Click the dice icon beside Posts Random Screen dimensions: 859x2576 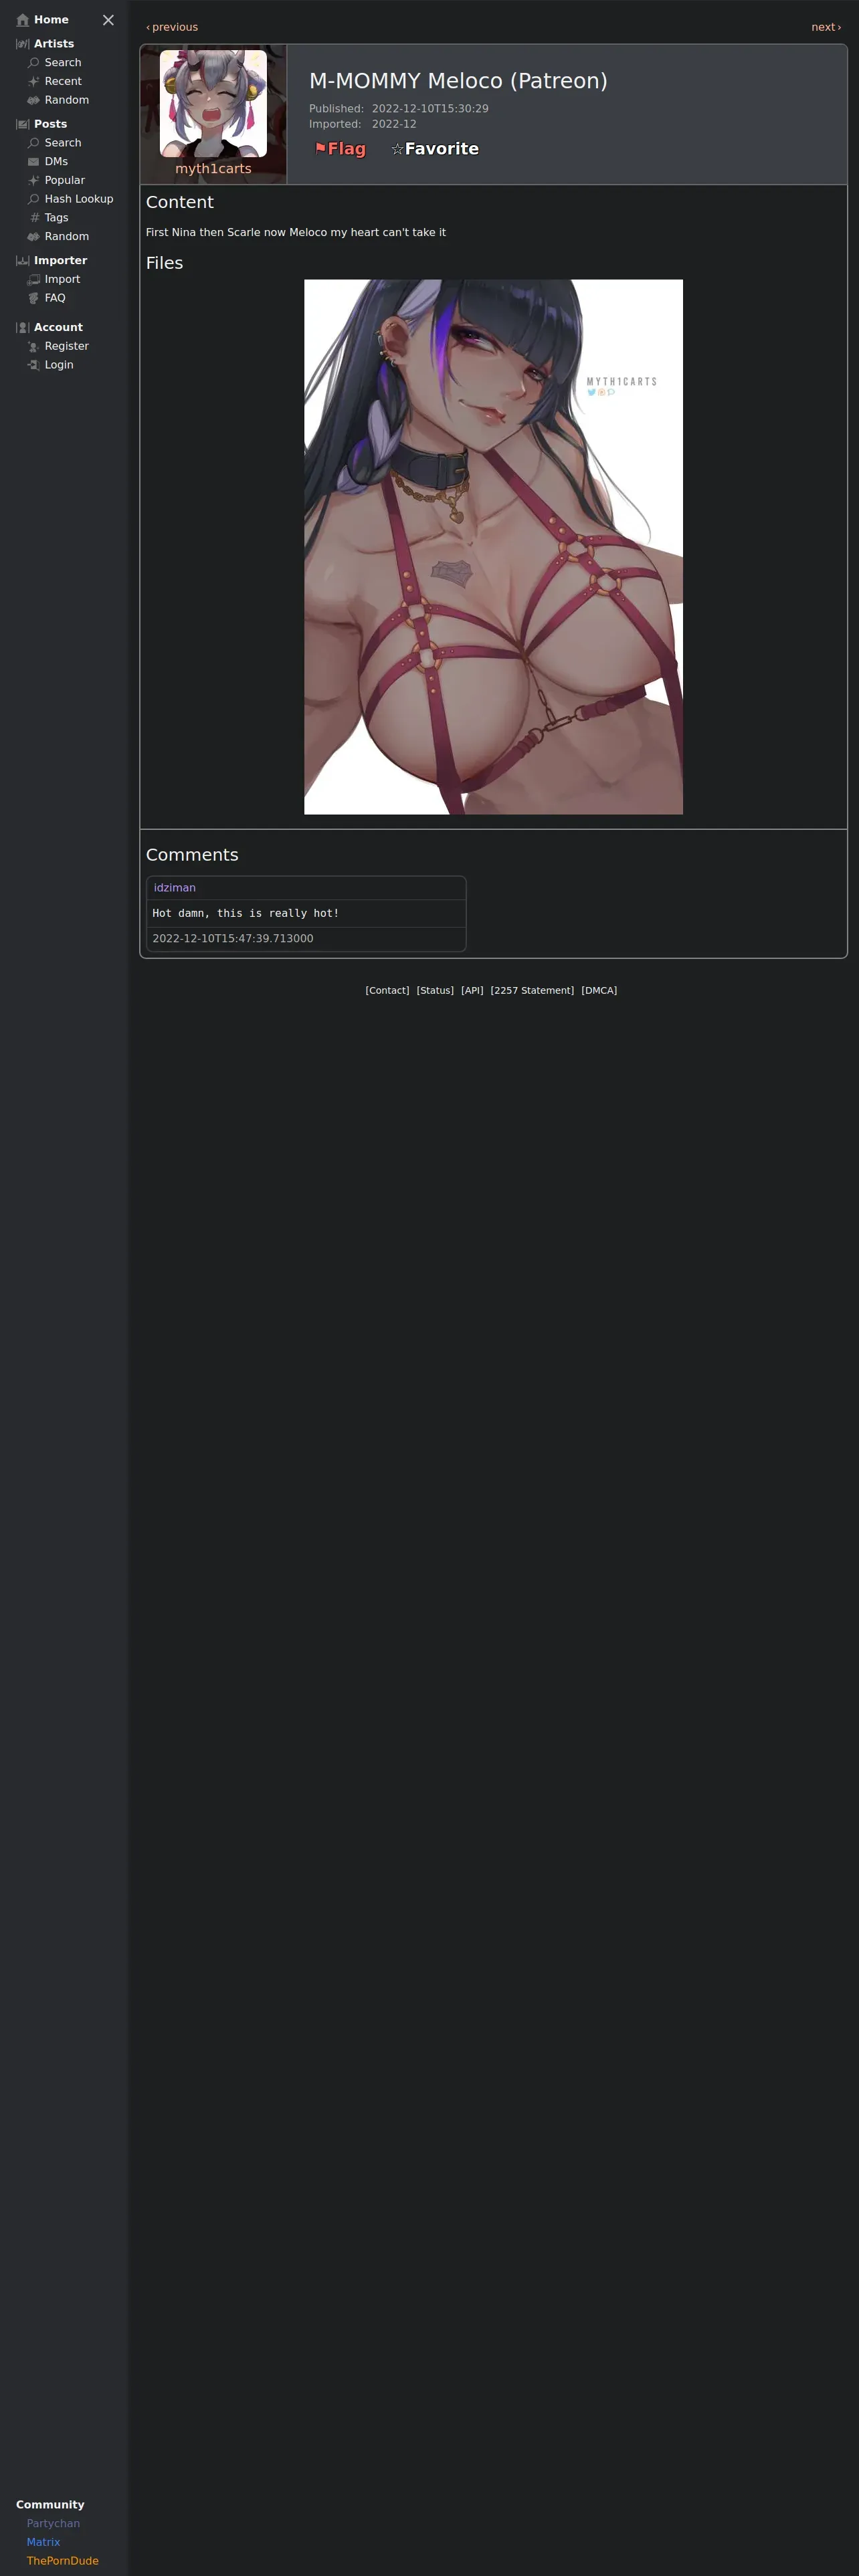pyautogui.click(x=34, y=237)
